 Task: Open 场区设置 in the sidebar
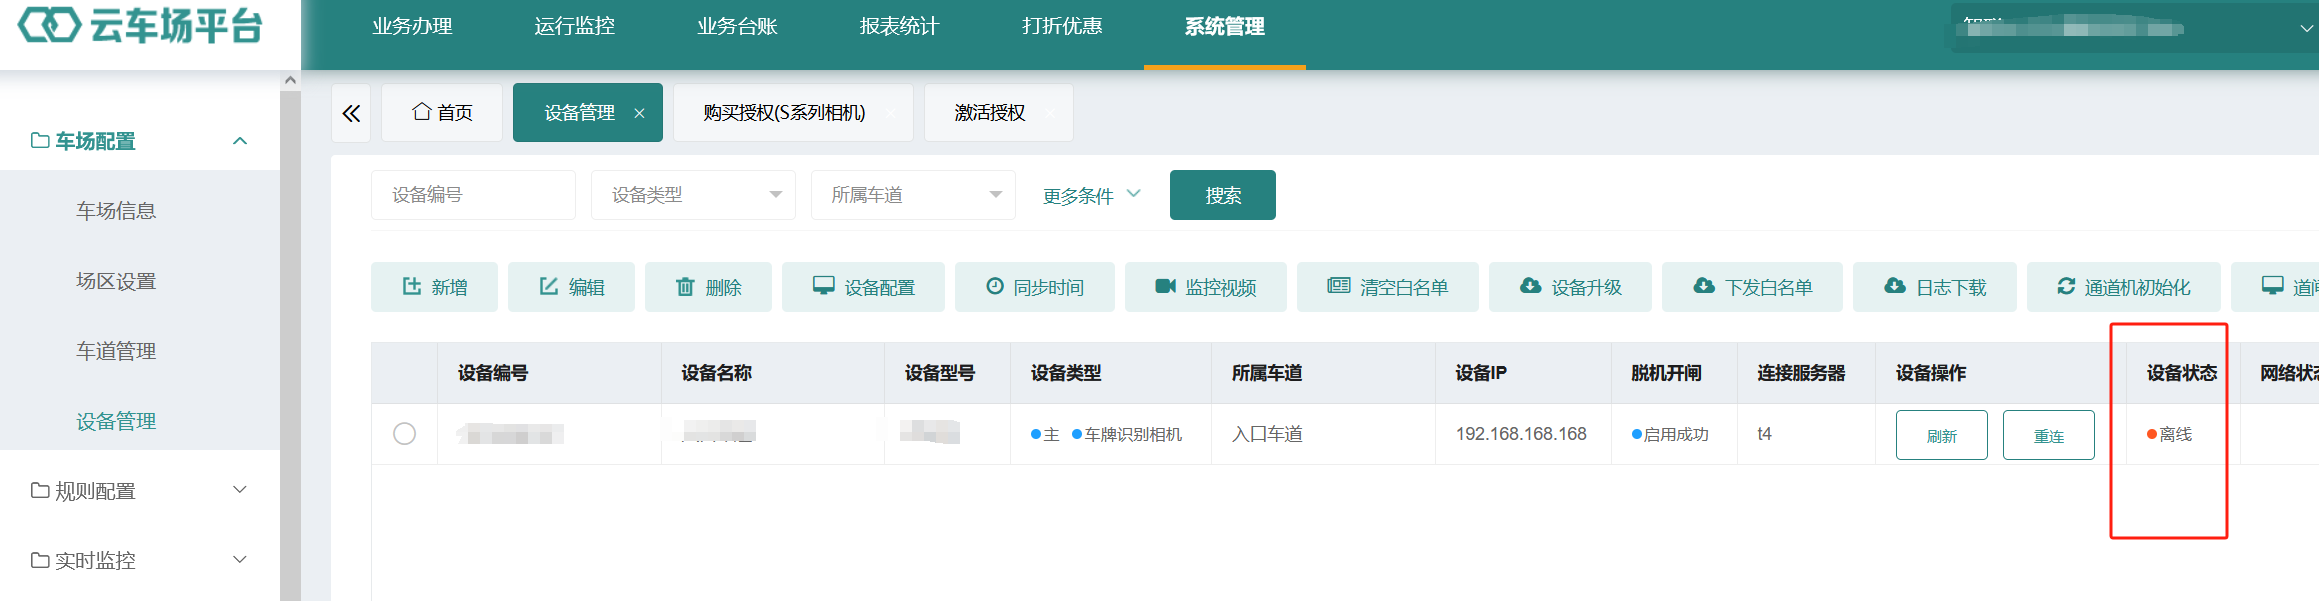[116, 281]
